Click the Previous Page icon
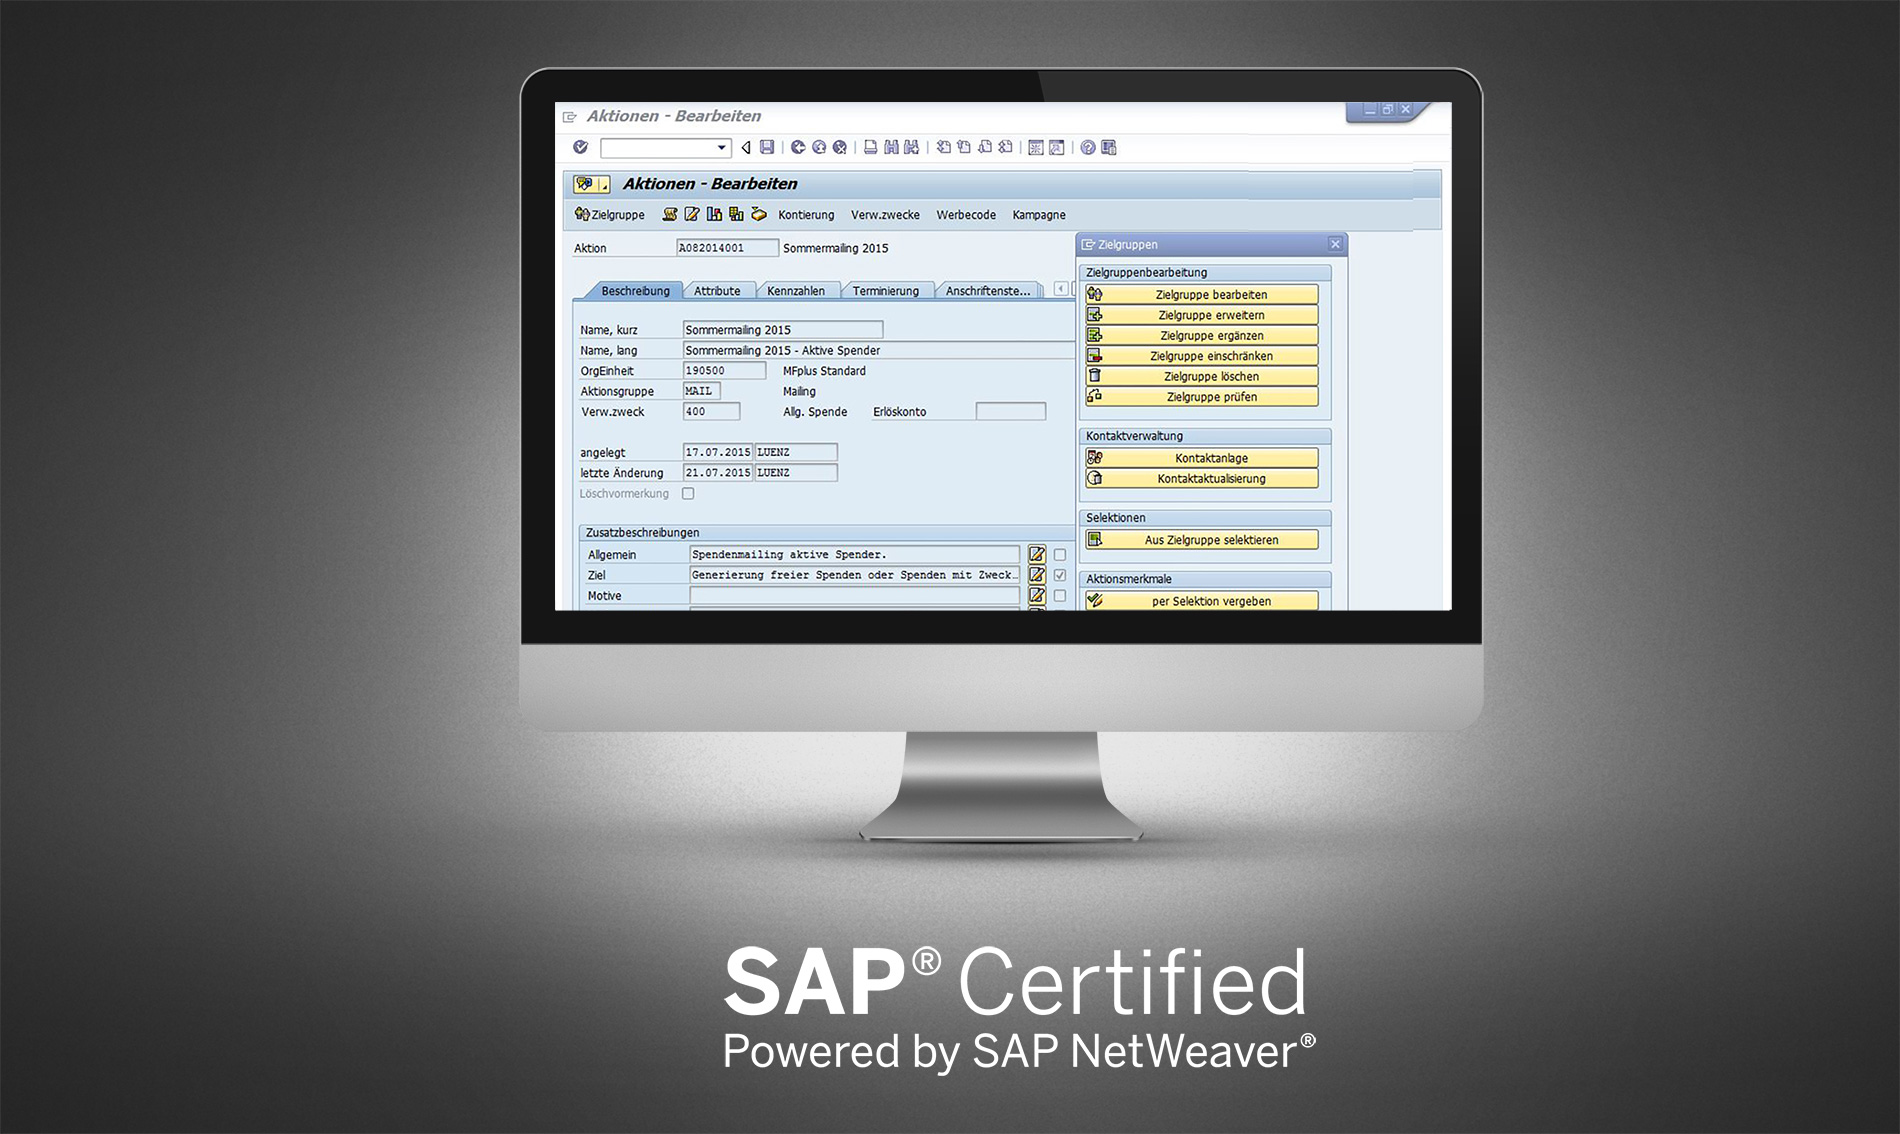1900x1134 pixels. 964,147
